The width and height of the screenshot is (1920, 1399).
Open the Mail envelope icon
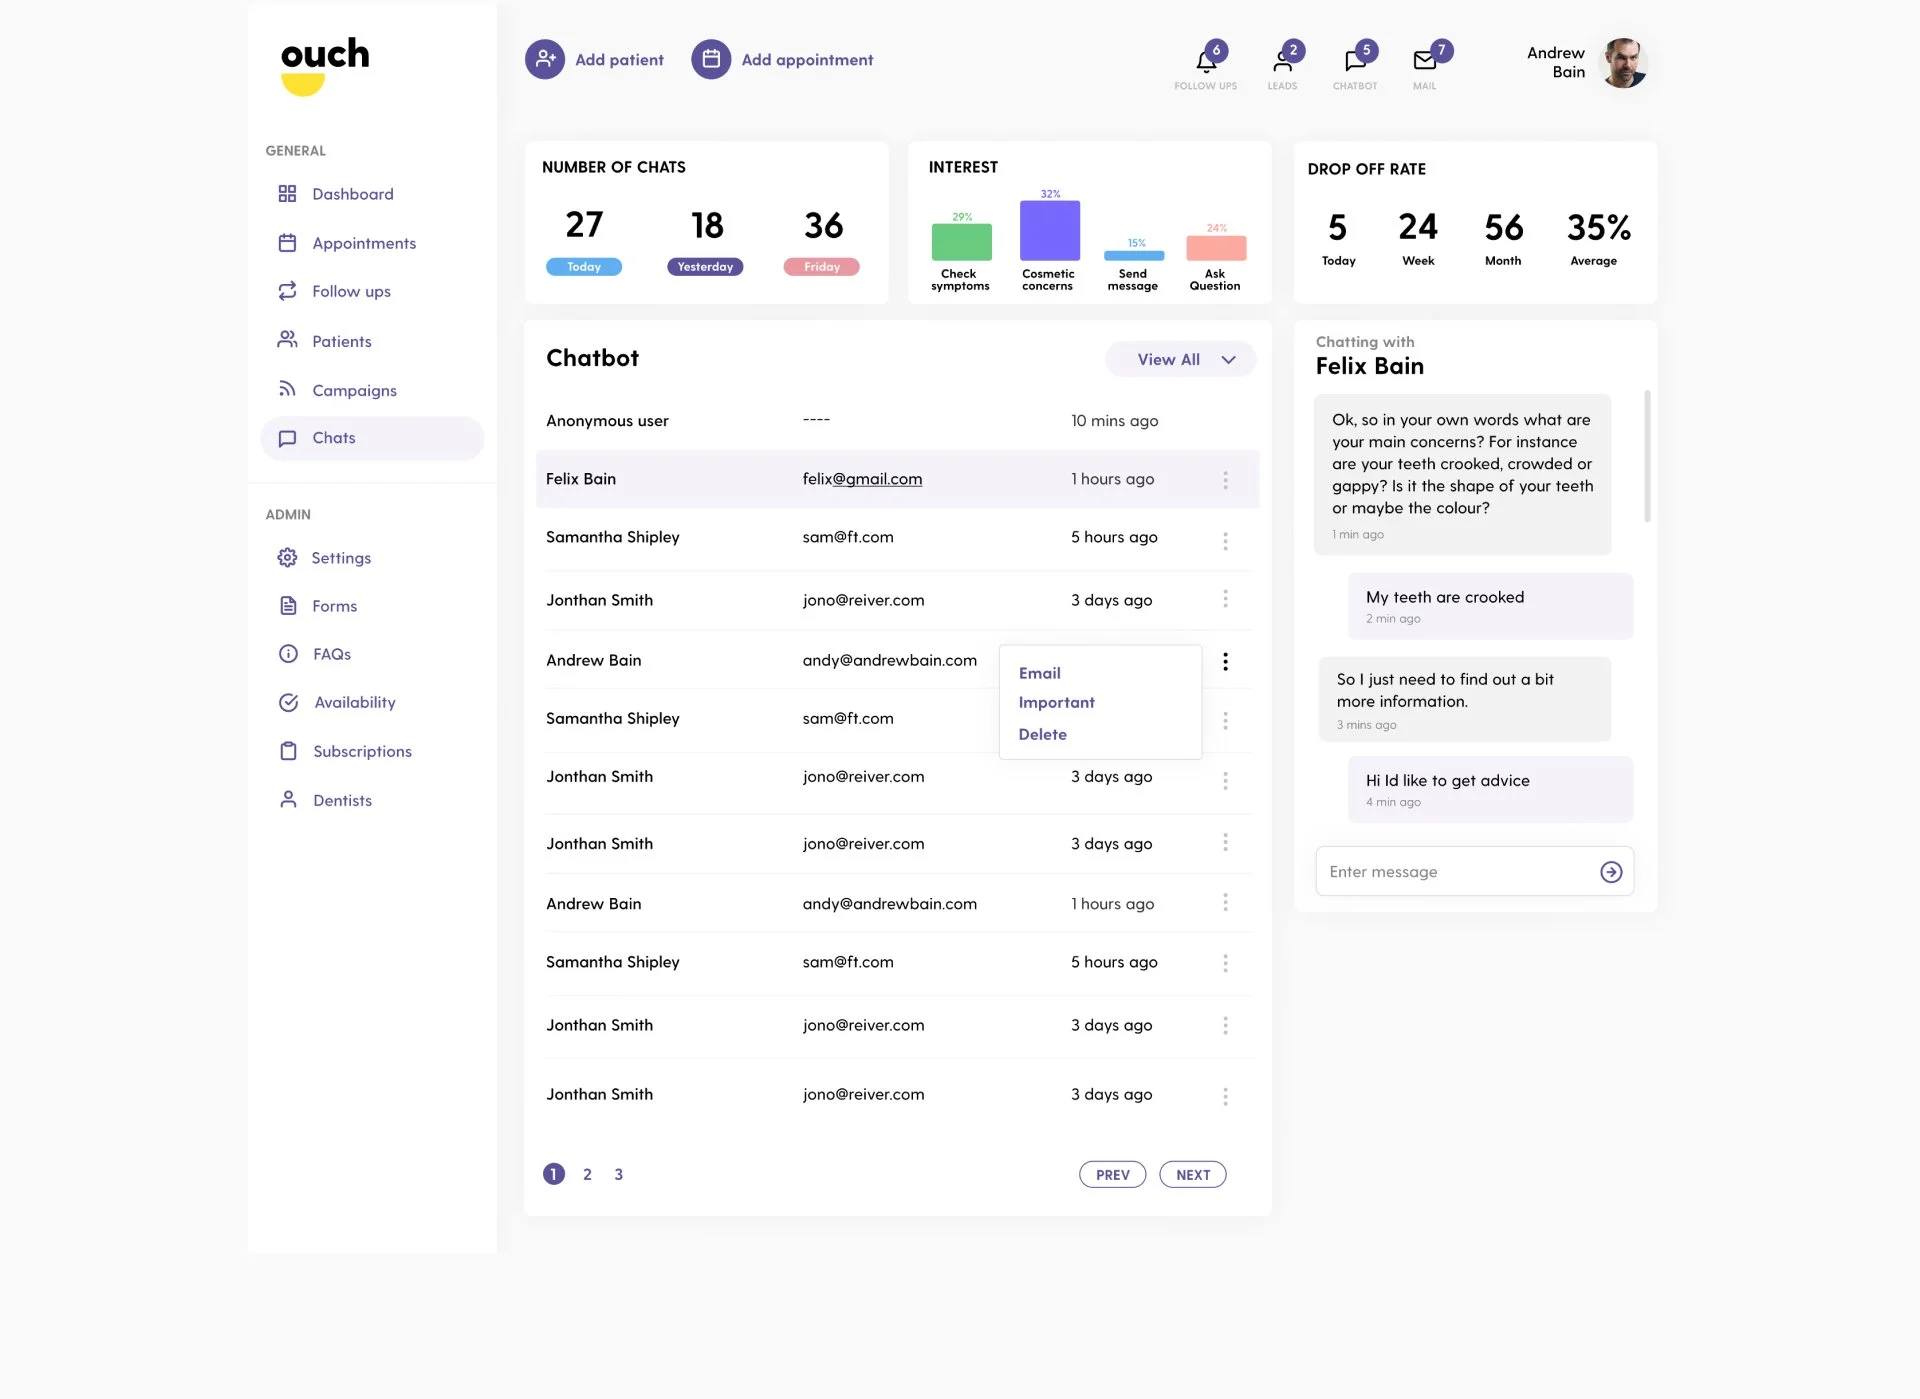click(x=1425, y=62)
